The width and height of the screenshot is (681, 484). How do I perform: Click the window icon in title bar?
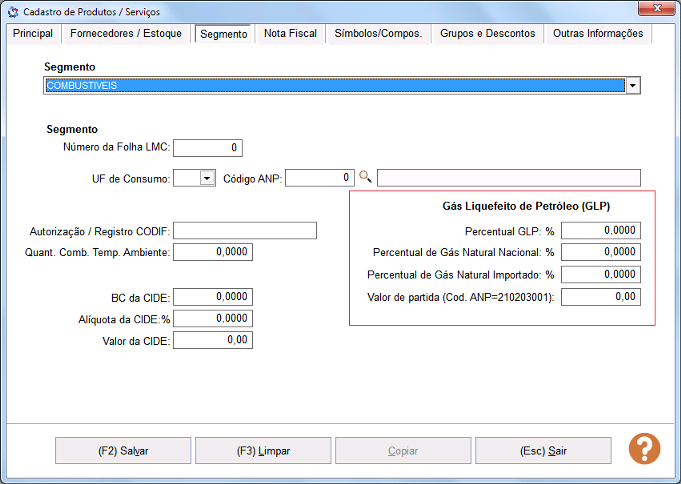(13, 12)
